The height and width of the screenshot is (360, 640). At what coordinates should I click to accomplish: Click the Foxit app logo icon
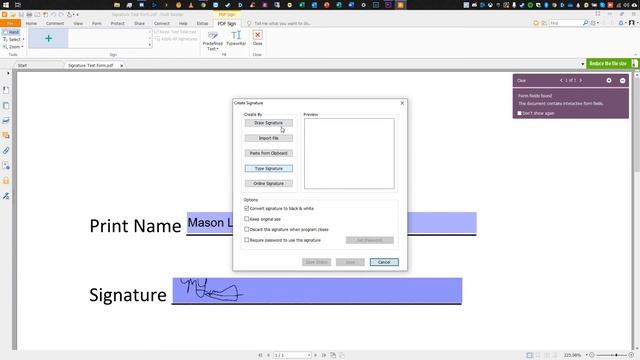click(x=4, y=15)
